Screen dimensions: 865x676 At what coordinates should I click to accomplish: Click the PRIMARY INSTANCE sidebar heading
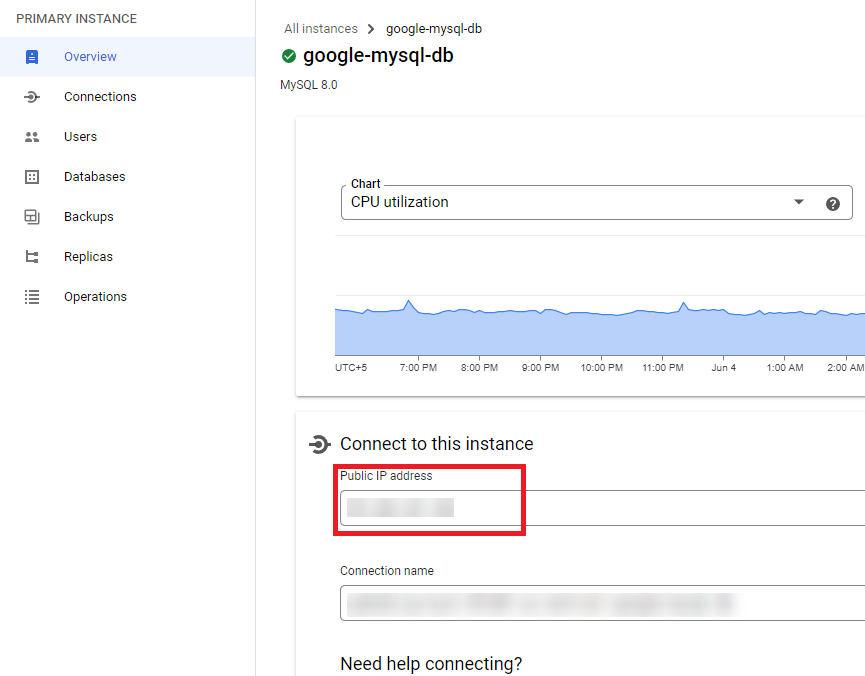tap(77, 19)
